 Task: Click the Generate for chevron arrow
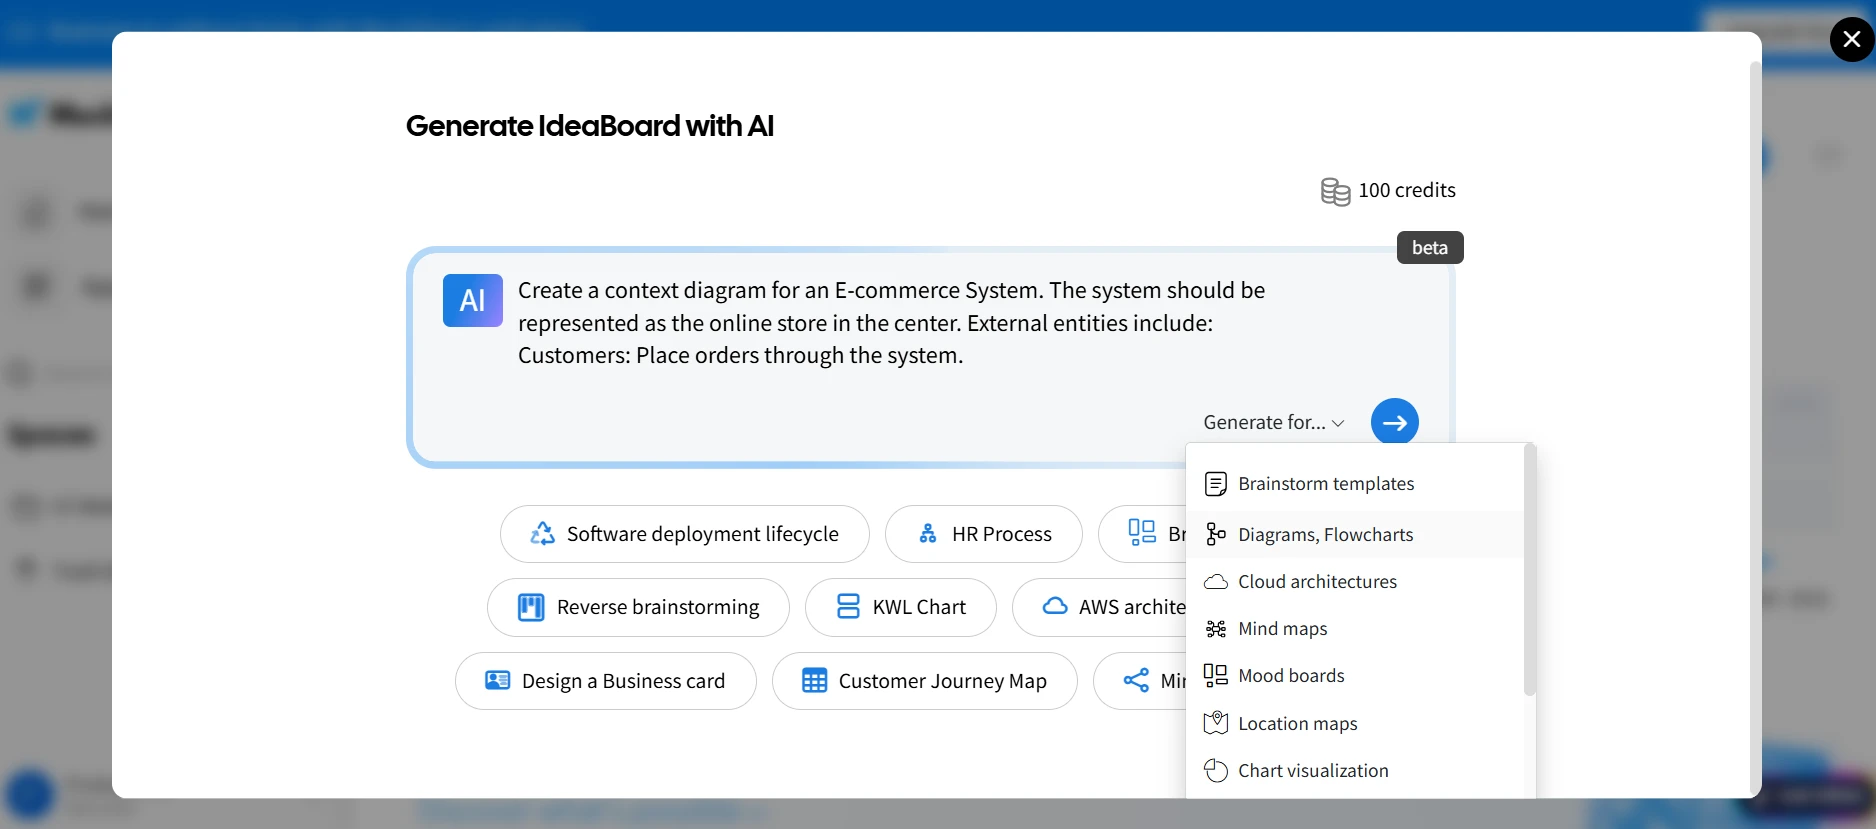point(1338,424)
